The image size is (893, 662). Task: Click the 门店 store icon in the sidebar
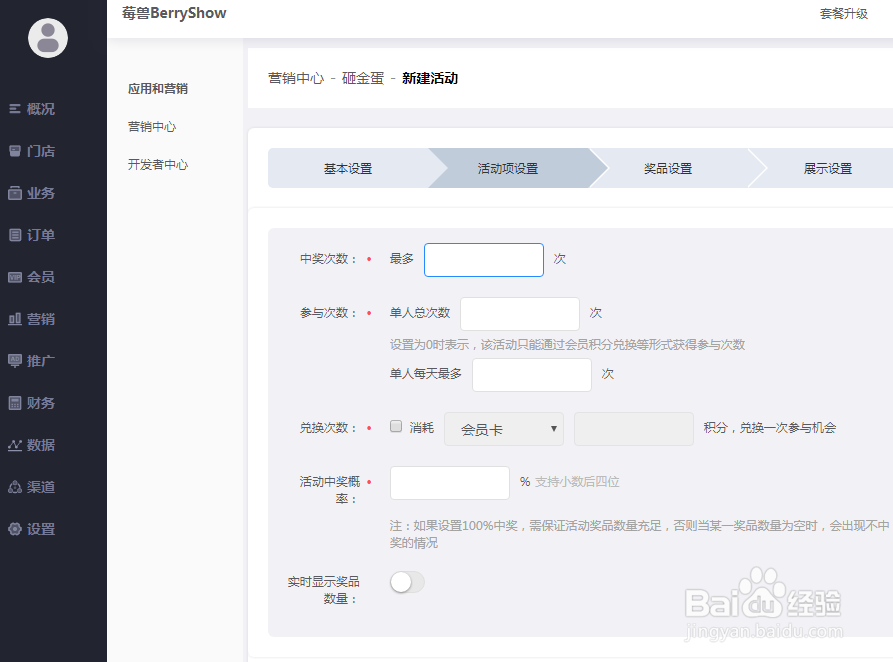15,151
